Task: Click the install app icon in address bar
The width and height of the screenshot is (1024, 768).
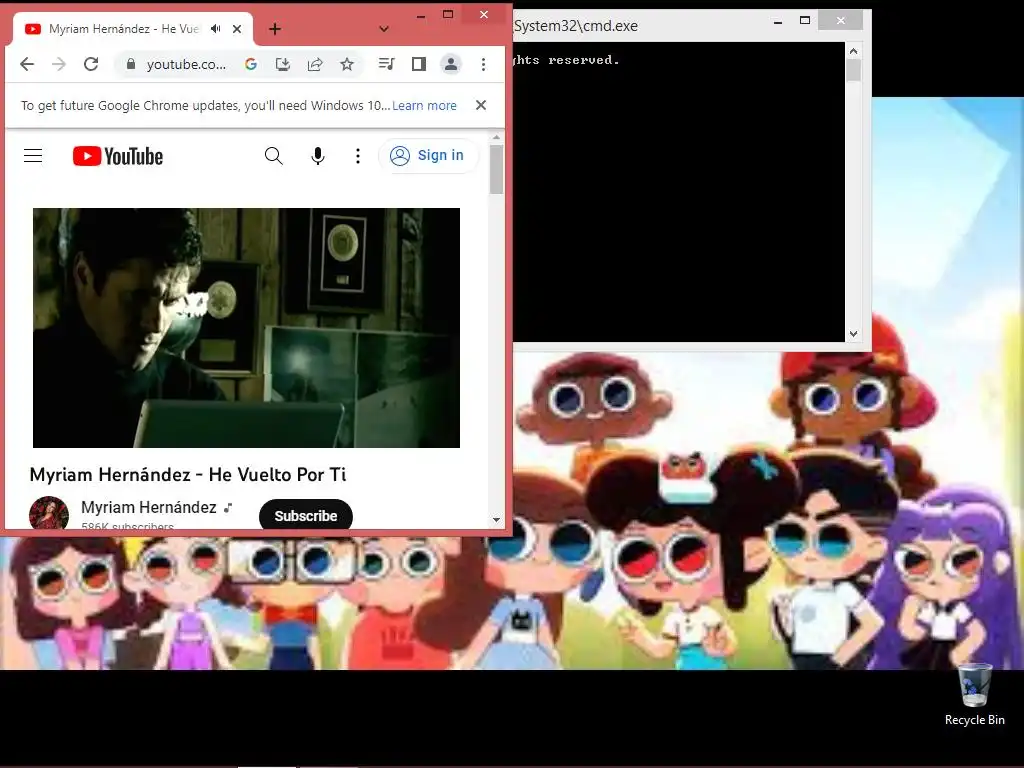Action: pos(283,64)
